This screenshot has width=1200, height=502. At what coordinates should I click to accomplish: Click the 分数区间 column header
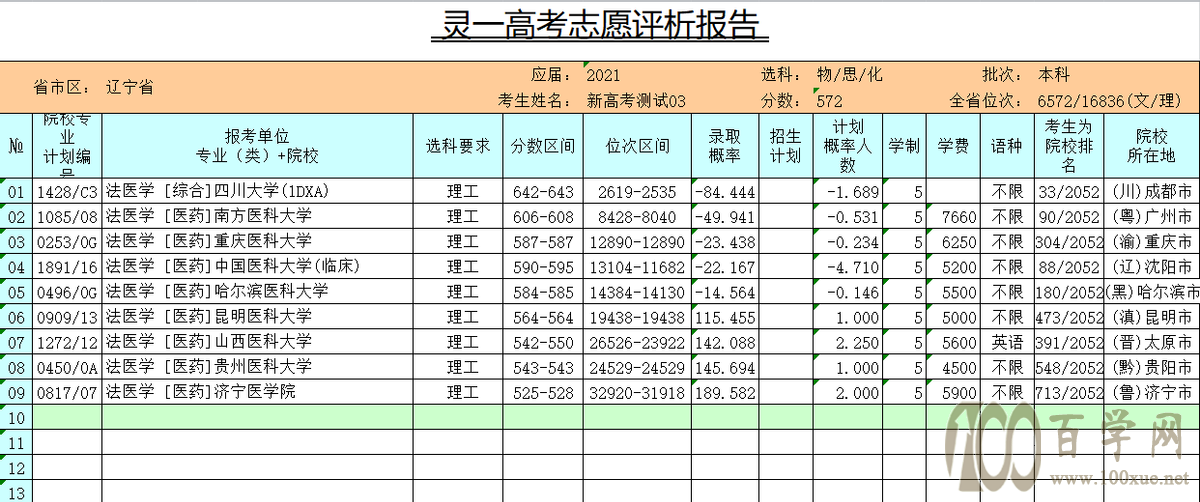click(x=544, y=146)
